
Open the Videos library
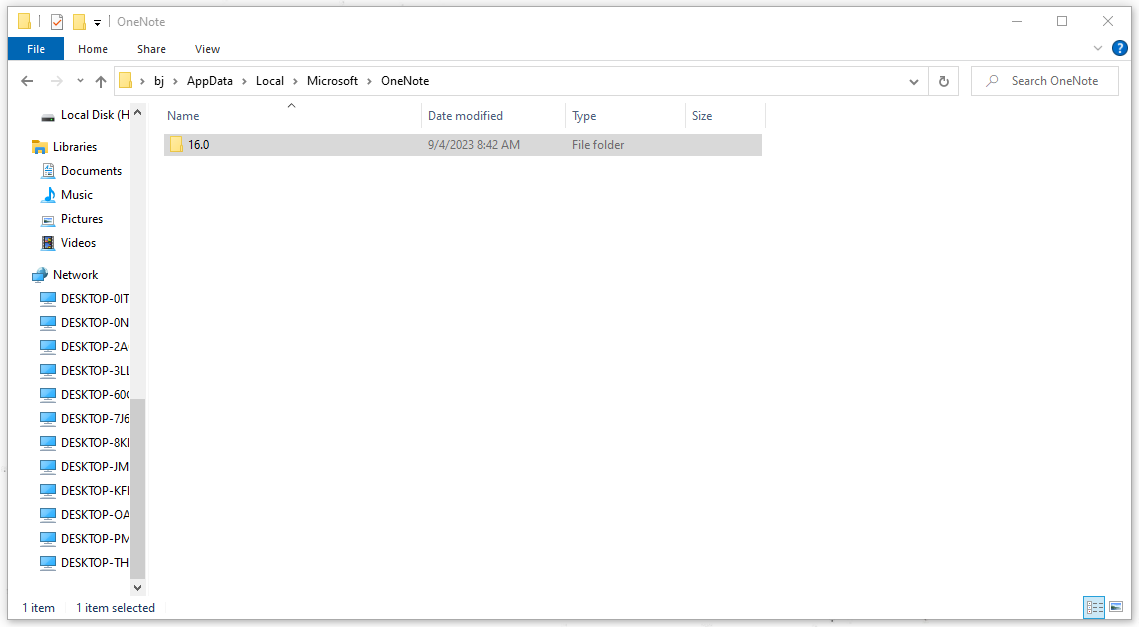point(78,243)
